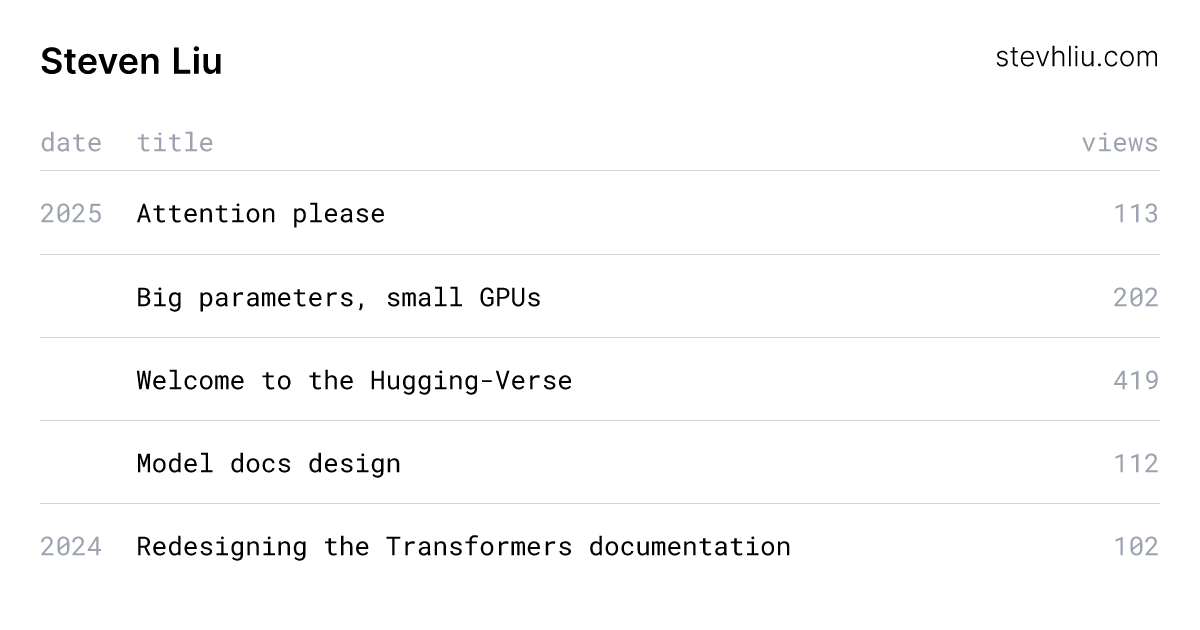Screen dimensions: 1200x630
Task: Open the Model docs design post
Action: pos(268,463)
